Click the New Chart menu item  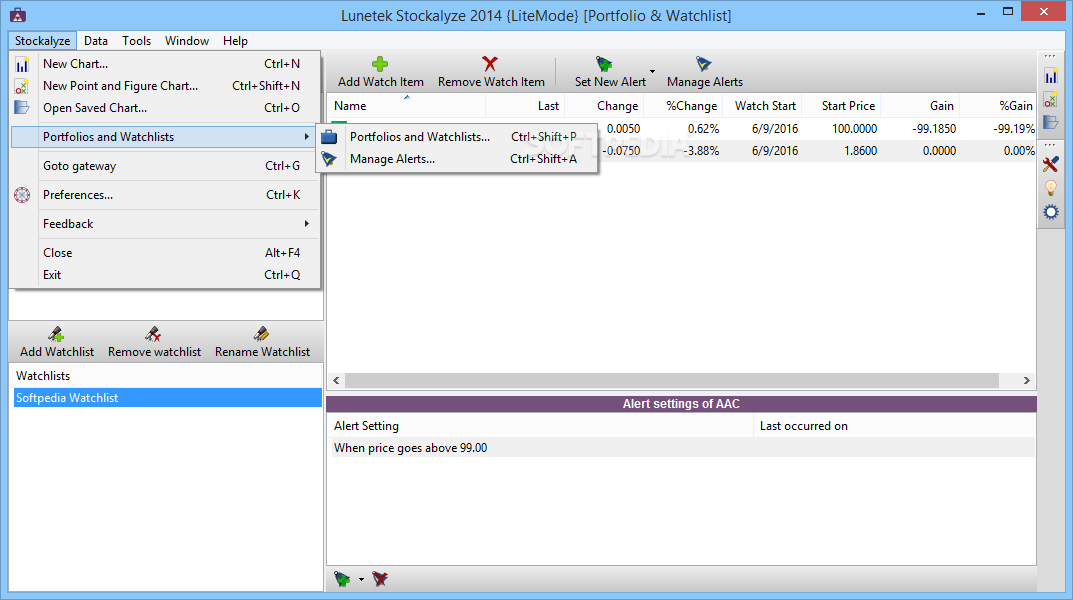[166, 64]
